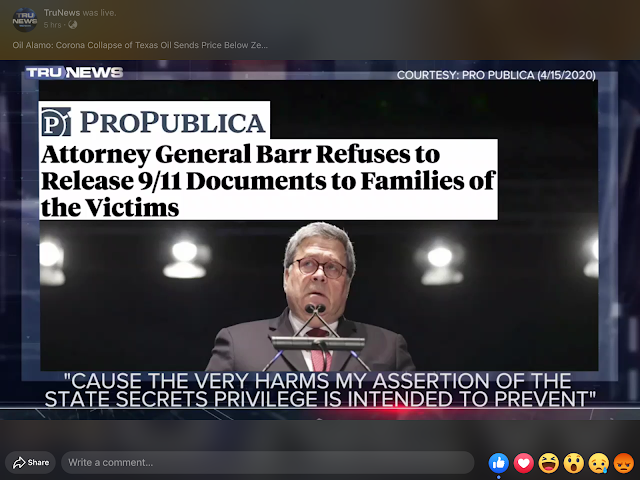Click the Courtesy Pro Publica caption text
The image size is (640, 480).
click(496, 75)
